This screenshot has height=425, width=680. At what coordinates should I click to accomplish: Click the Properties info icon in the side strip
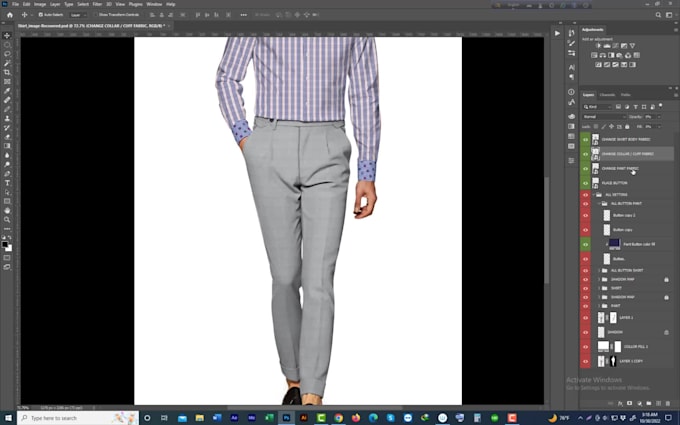coord(571,92)
